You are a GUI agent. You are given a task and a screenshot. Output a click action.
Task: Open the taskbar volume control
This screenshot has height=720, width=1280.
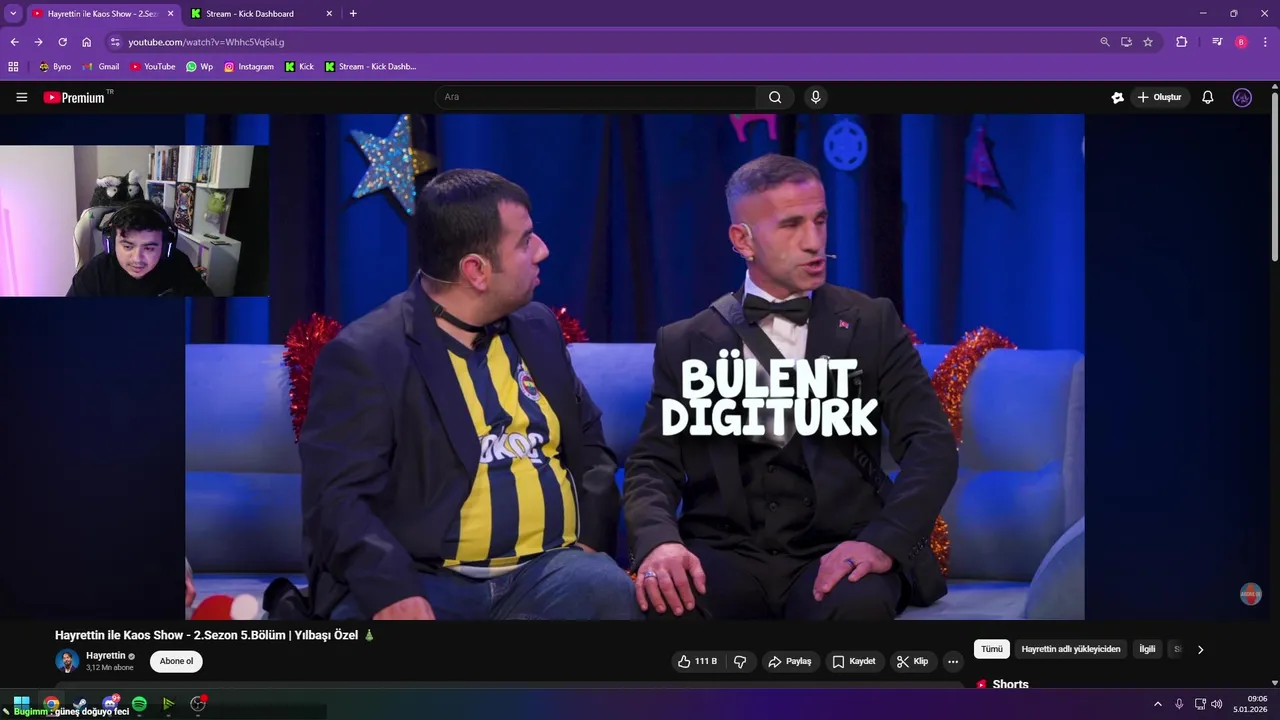[1217, 704]
